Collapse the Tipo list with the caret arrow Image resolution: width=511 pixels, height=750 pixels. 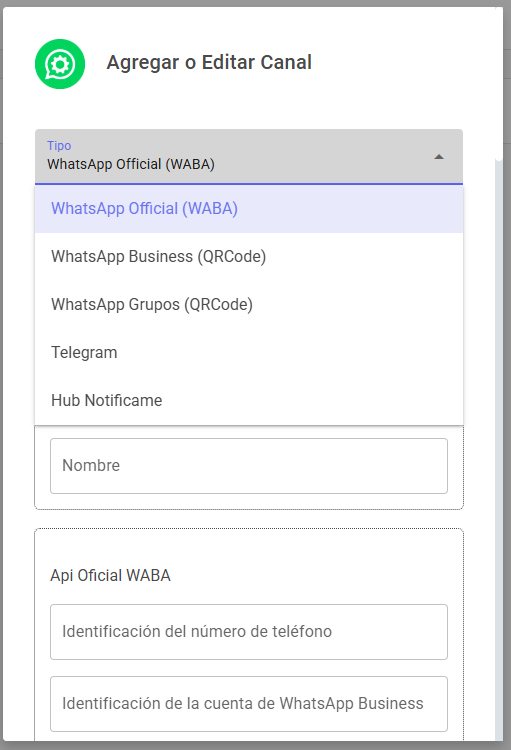point(439,157)
